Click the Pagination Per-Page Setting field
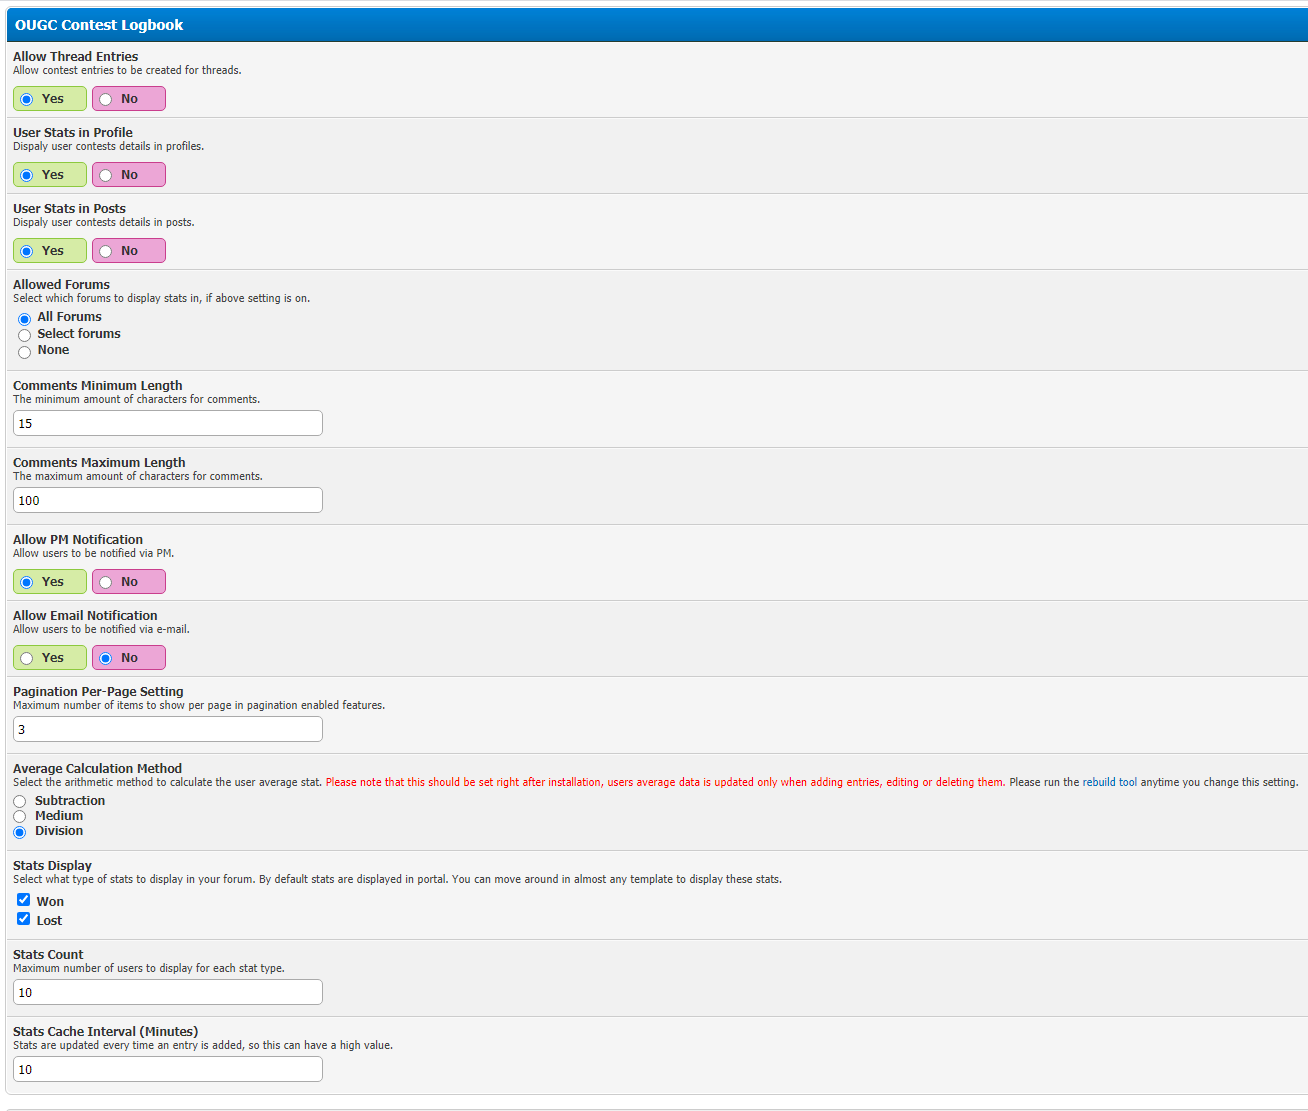 [x=167, y=729]
